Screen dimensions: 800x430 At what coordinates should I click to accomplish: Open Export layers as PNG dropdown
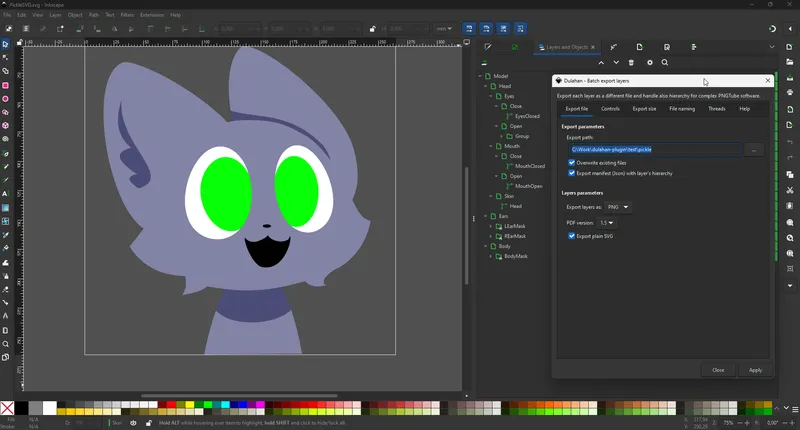click(x=618, y=207)
